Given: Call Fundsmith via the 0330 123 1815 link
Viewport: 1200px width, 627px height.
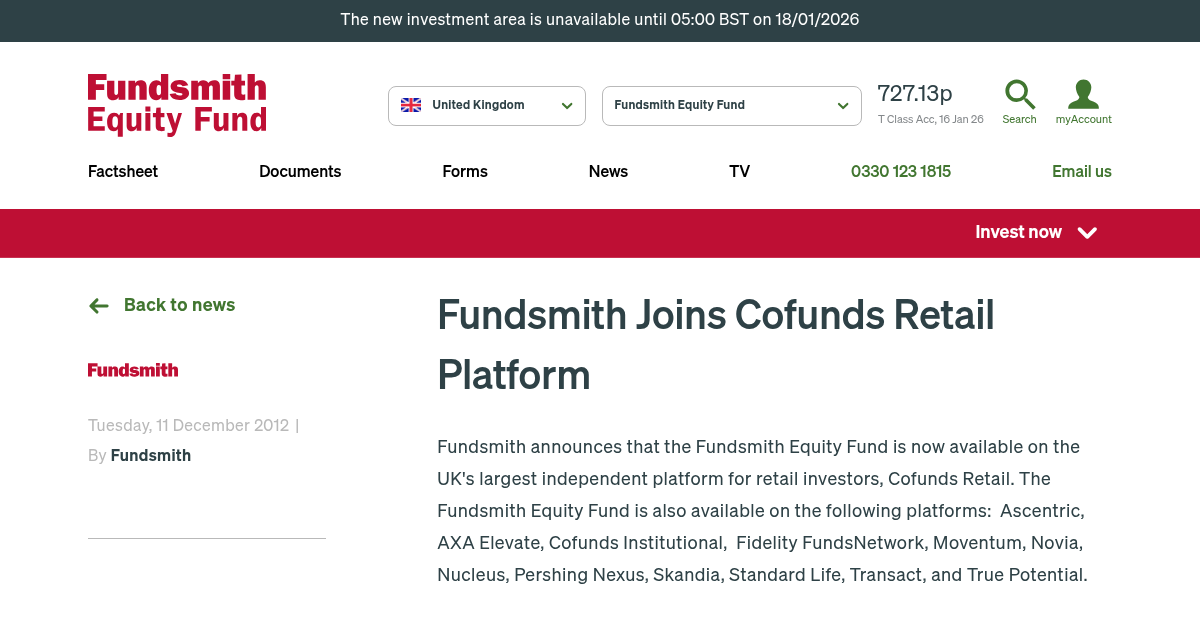Looking at the screenshot, I should pos(900,171).
